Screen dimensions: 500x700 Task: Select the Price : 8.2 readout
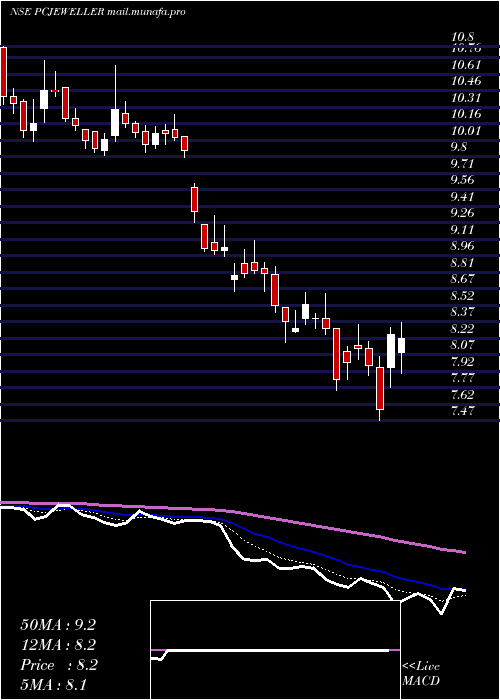click(58, 665)
